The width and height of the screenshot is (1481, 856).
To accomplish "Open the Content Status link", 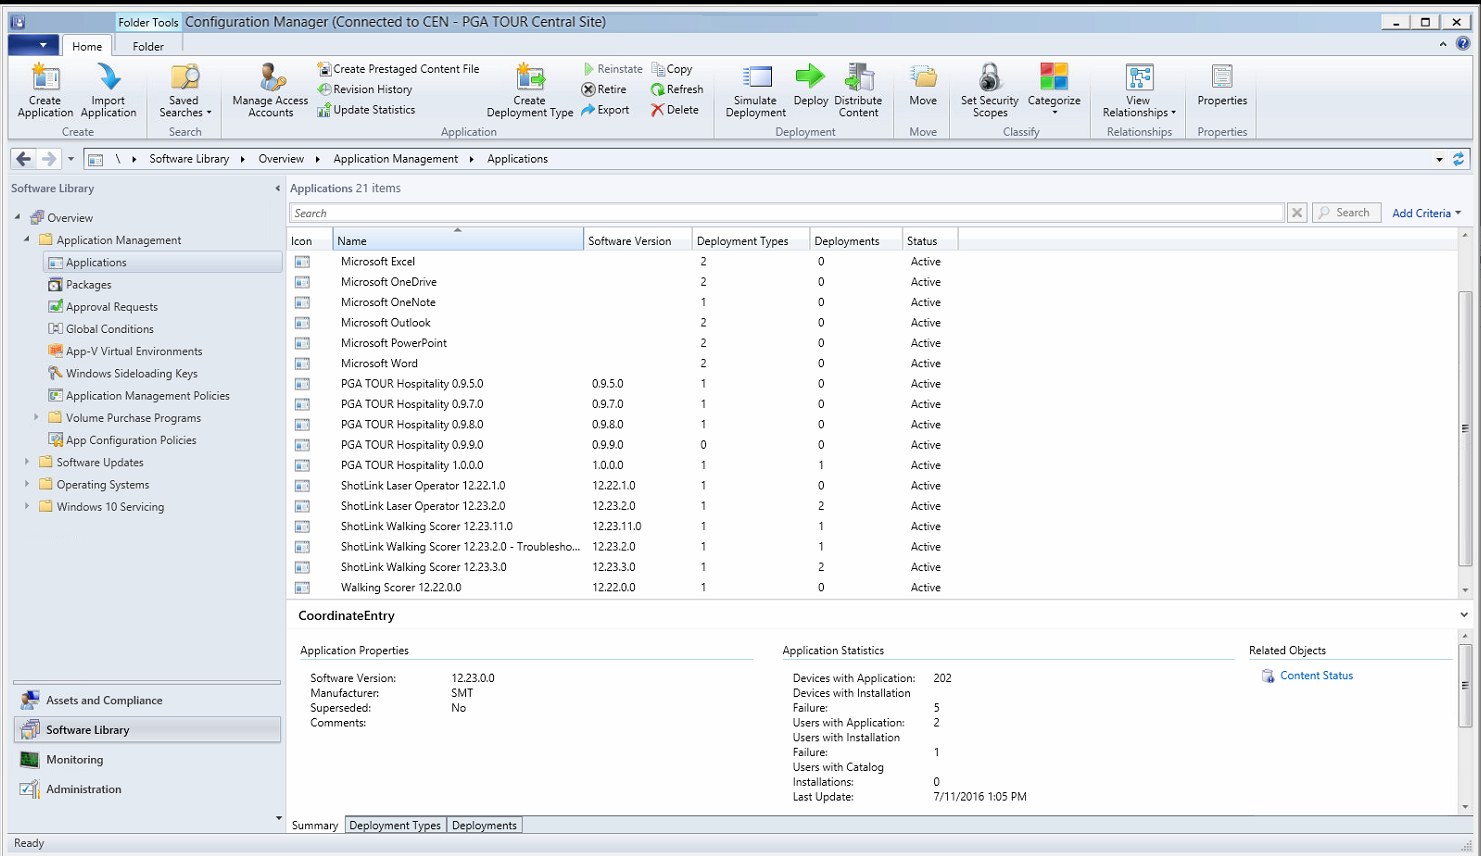I will 1316,676.
